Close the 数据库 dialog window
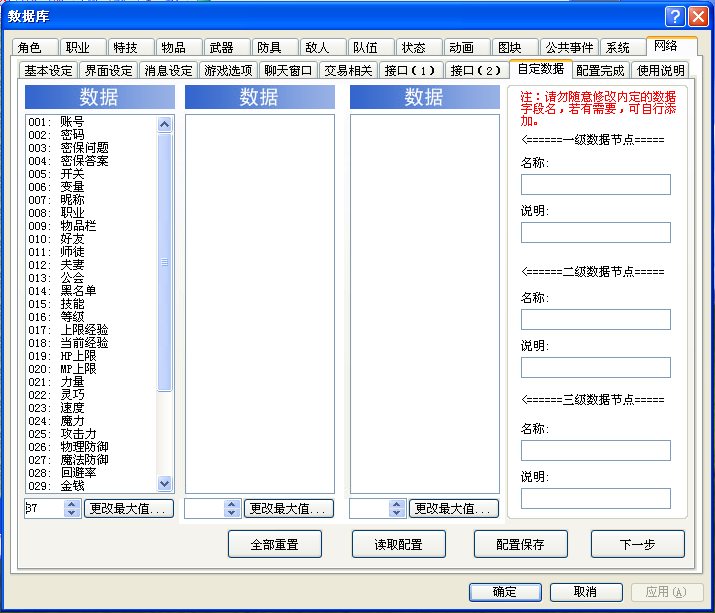 [x=698, y=17]
